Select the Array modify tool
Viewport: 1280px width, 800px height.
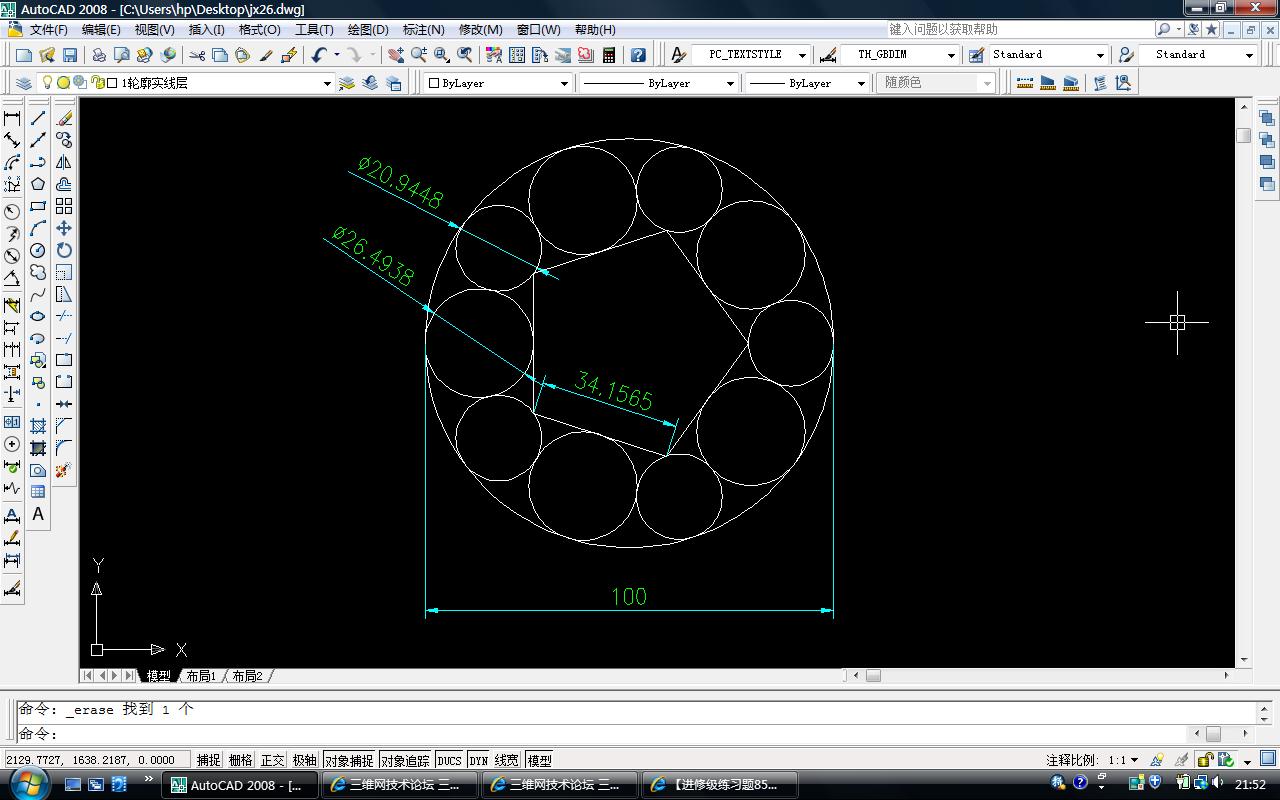(x=64, y=206)
